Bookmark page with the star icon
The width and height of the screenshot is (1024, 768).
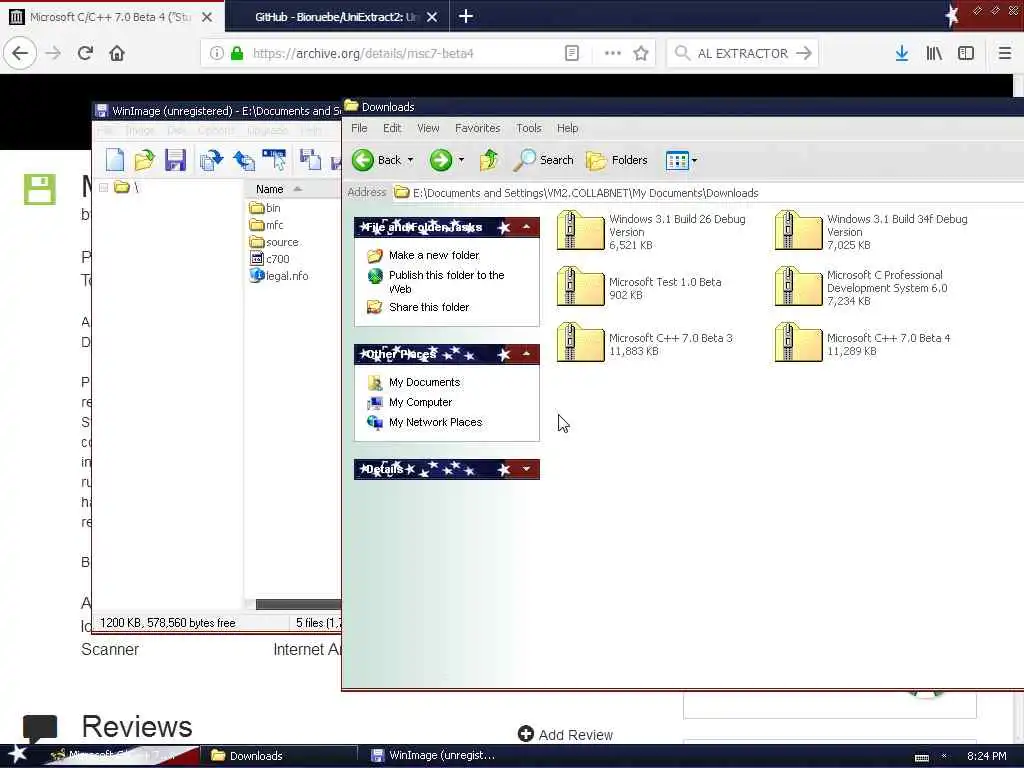coord(641,53)
